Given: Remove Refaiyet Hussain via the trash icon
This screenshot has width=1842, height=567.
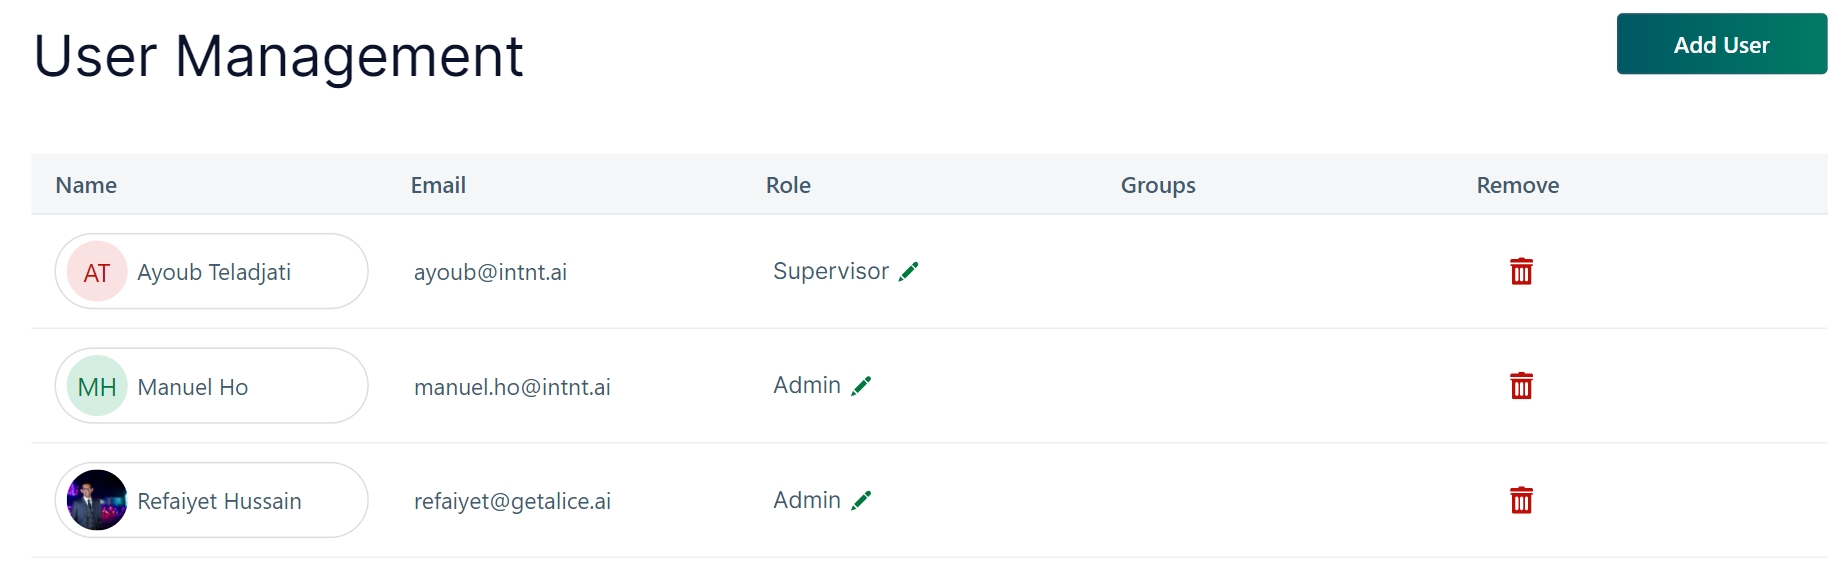Looking at the screenshot, I should (1521, 500).
